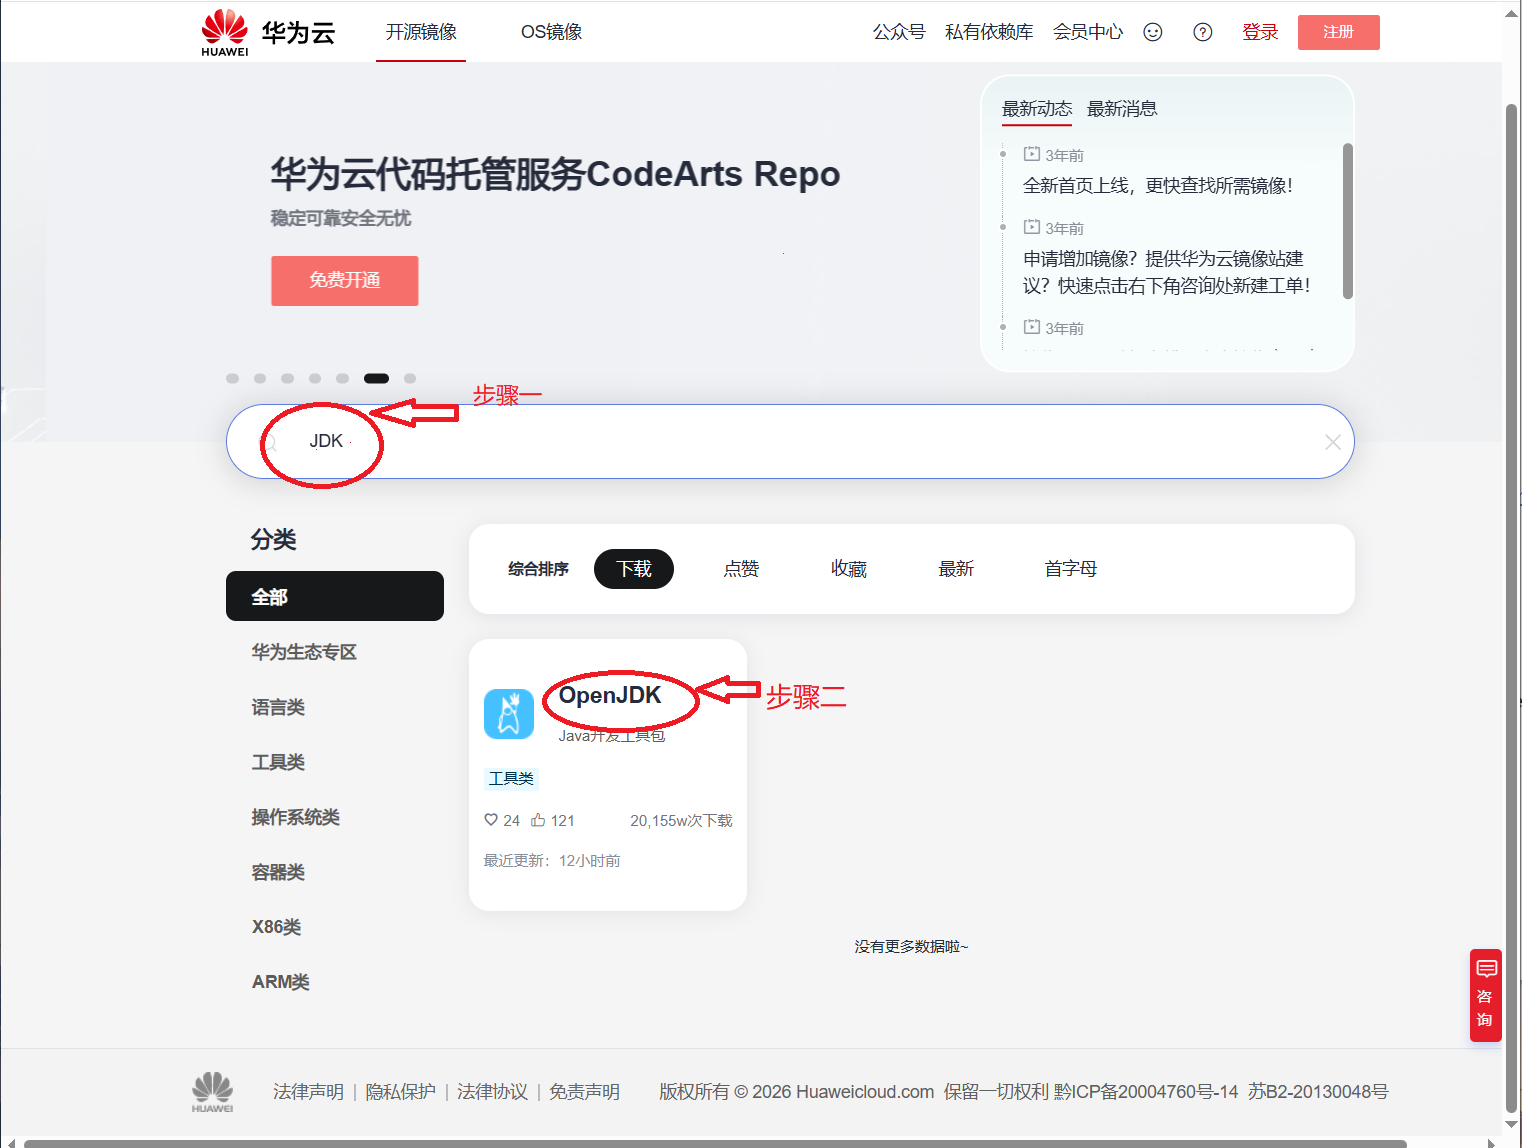Switch to the 最新消息 tab
Viewport: 1536px width, 1148px height.
click(x=1121, y=109)
